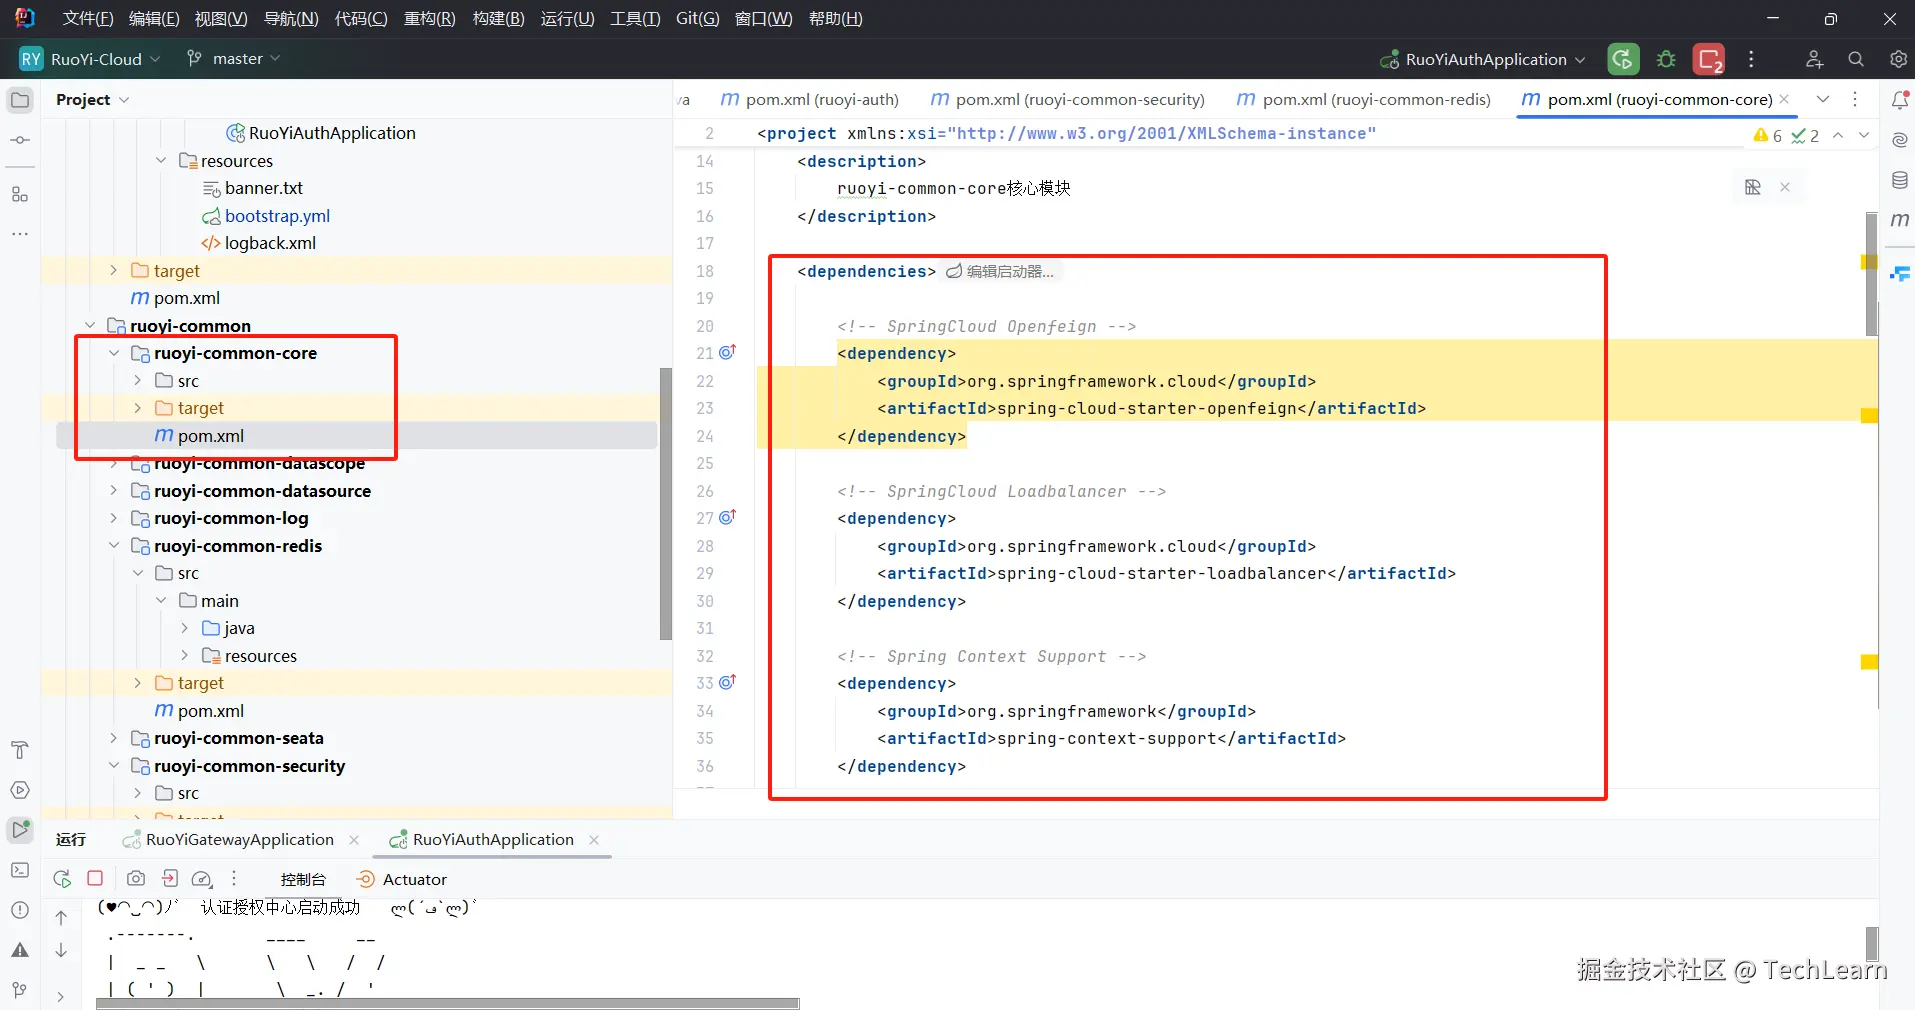Image resolution: width=1915 pixels, height=1010 pixels.
Task: Open the AI Assistant spiral icon
Action: 1900,140
